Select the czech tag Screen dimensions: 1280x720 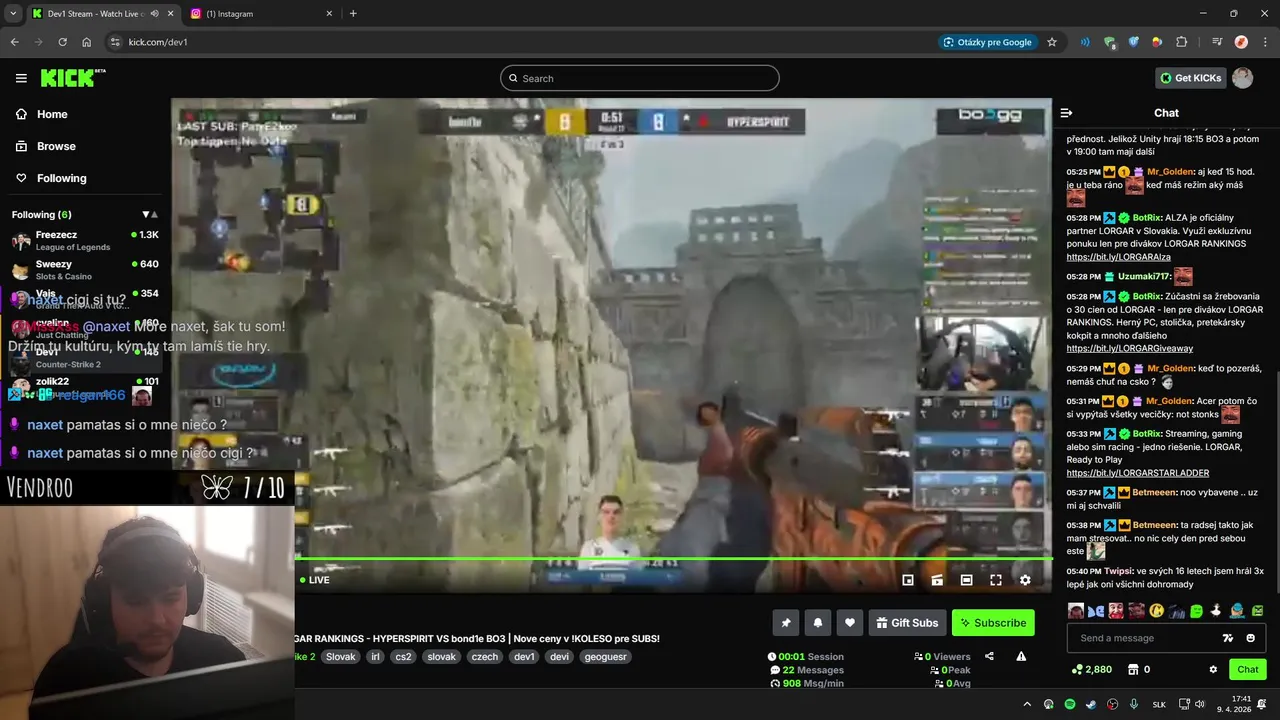[x=484, y=657]
